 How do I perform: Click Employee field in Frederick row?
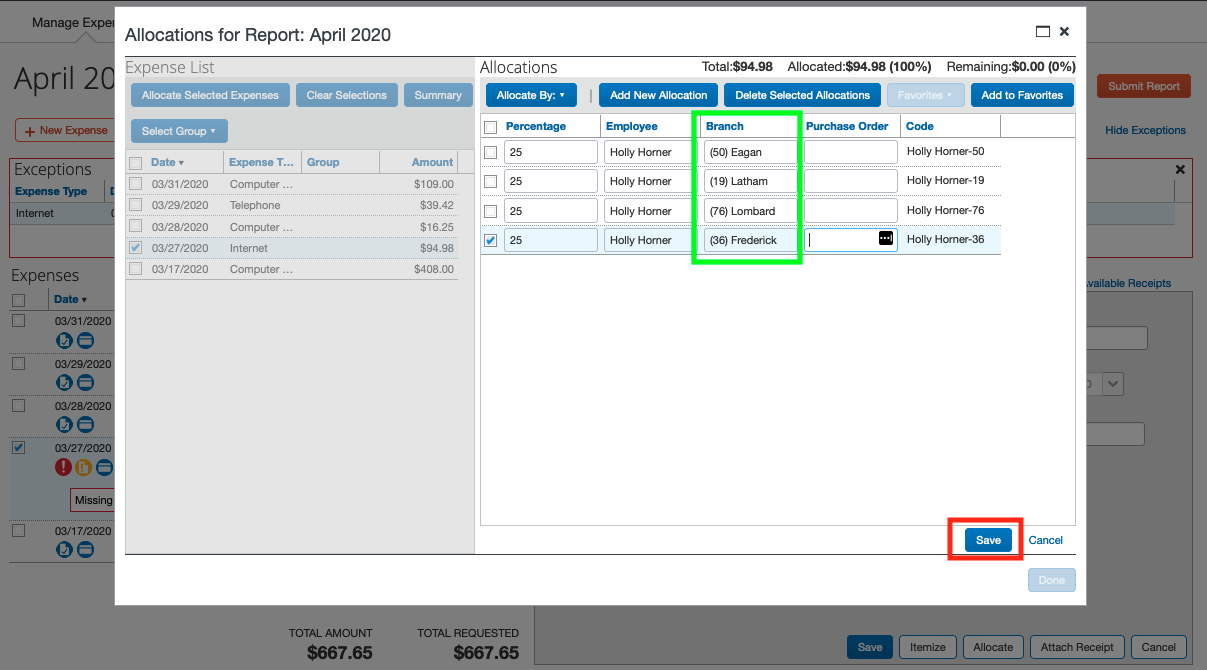click(651, 240)
